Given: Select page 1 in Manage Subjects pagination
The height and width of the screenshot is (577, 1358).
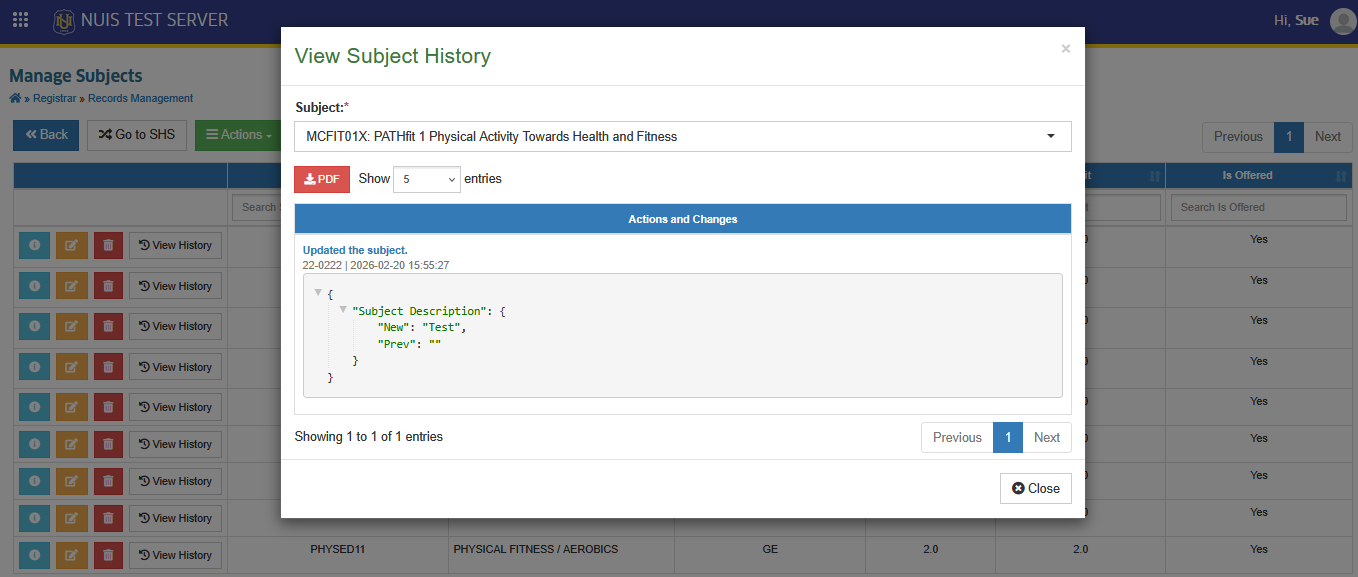Looking at the screenshot, I should coord(1289,137).
